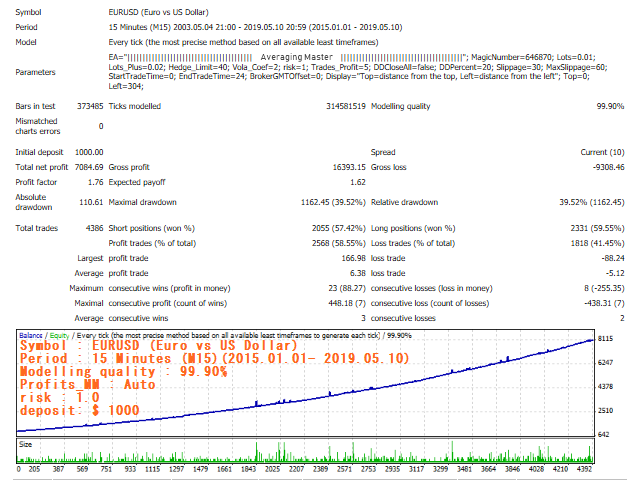This screenshot has height=480, width=640.
Task: Click the 6247 balance axis label
Action: tap(605, 362)
